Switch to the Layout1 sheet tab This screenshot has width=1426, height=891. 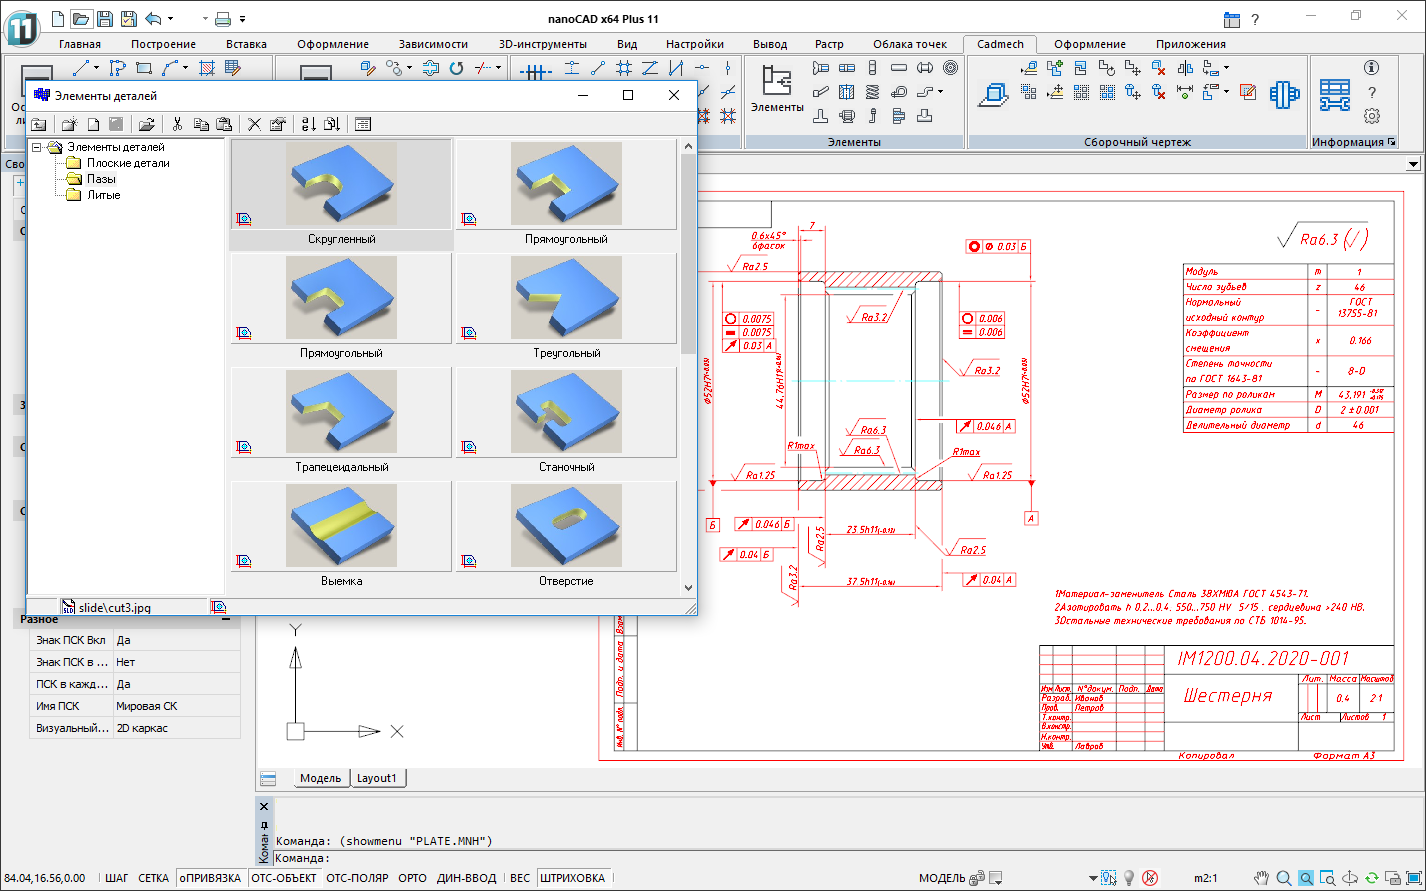pos(377,778)
